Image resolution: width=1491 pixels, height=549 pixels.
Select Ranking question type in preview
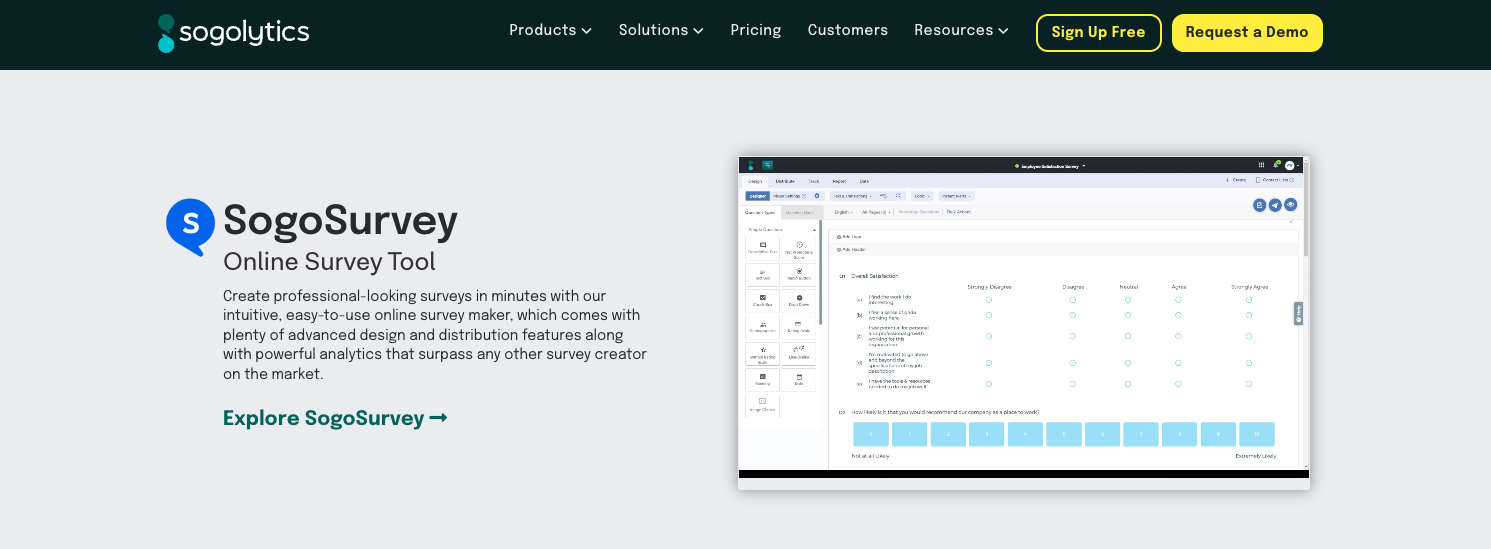(762, 380)
